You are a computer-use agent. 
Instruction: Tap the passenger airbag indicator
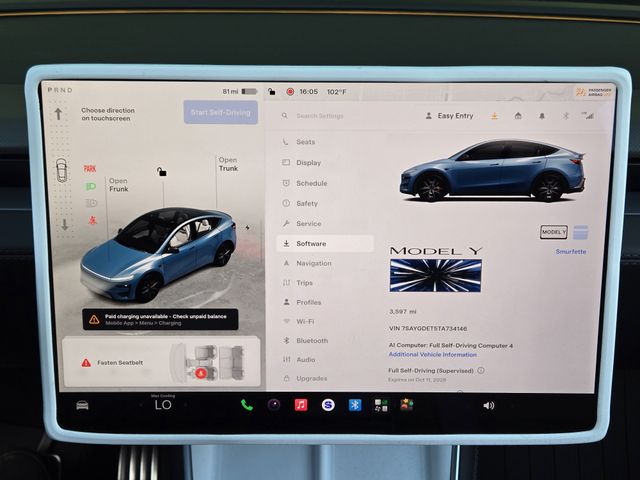click(x=593, y=92)
